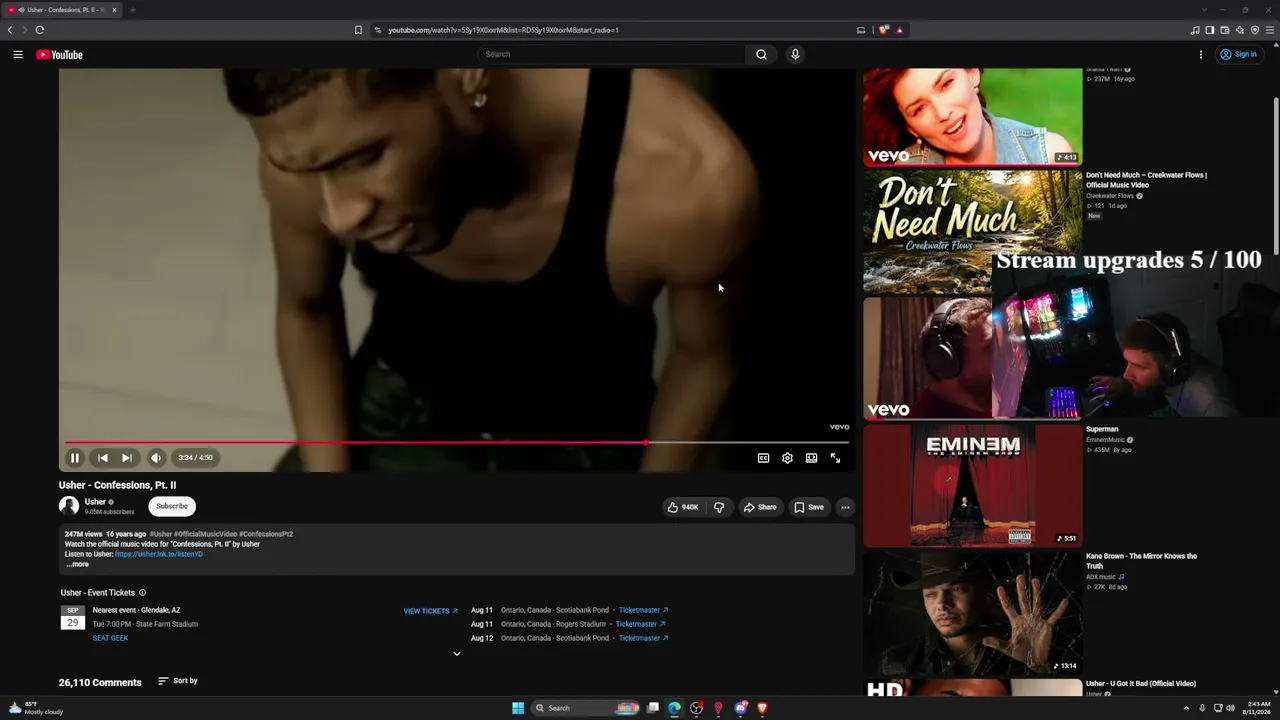The image size is (1280, 720).
Task: Save the video to a playlist
Action: [809, 507]
